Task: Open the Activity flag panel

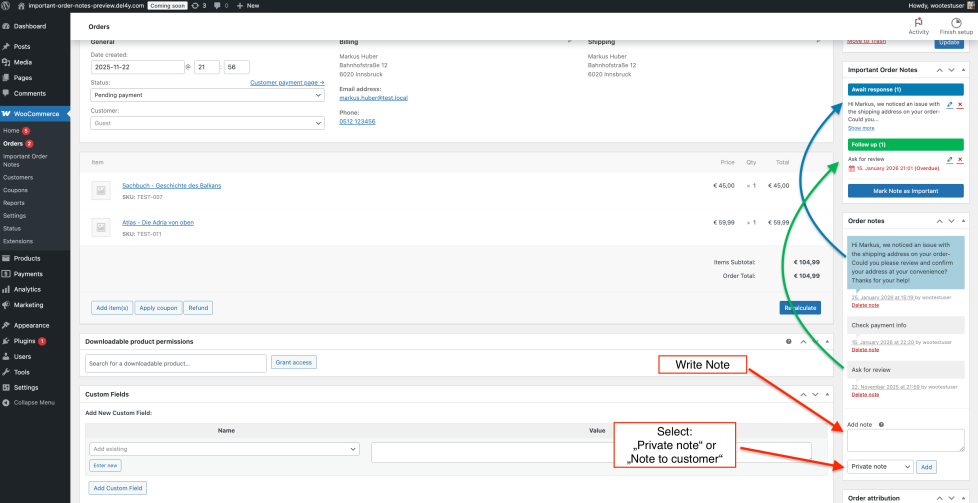Action: point(918,26)
